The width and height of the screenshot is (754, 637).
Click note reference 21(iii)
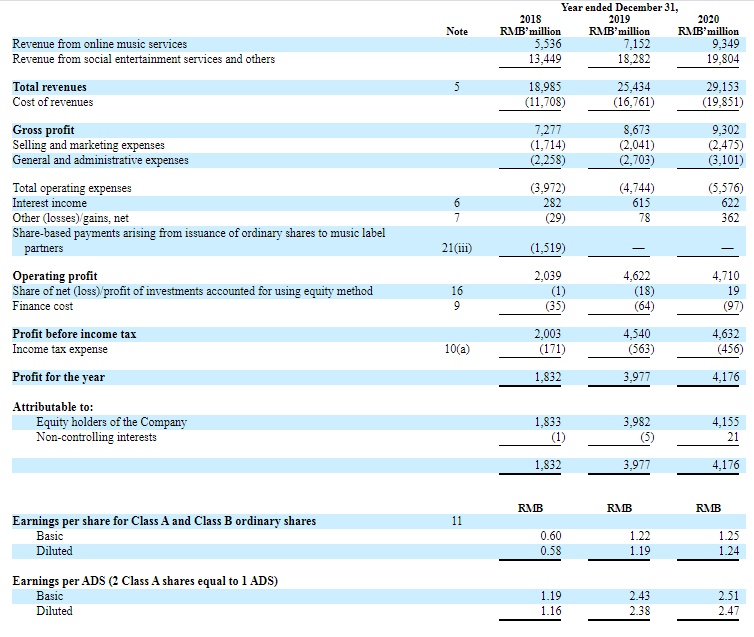pyautogui.click(x=457, y=248)
